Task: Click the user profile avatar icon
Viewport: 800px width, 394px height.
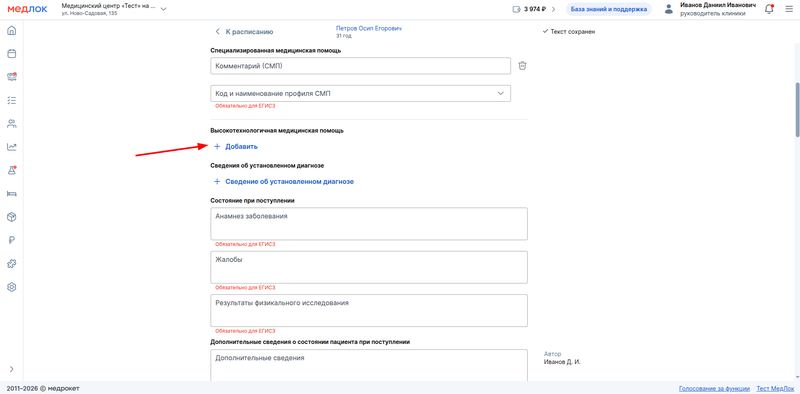Action: 669,9
